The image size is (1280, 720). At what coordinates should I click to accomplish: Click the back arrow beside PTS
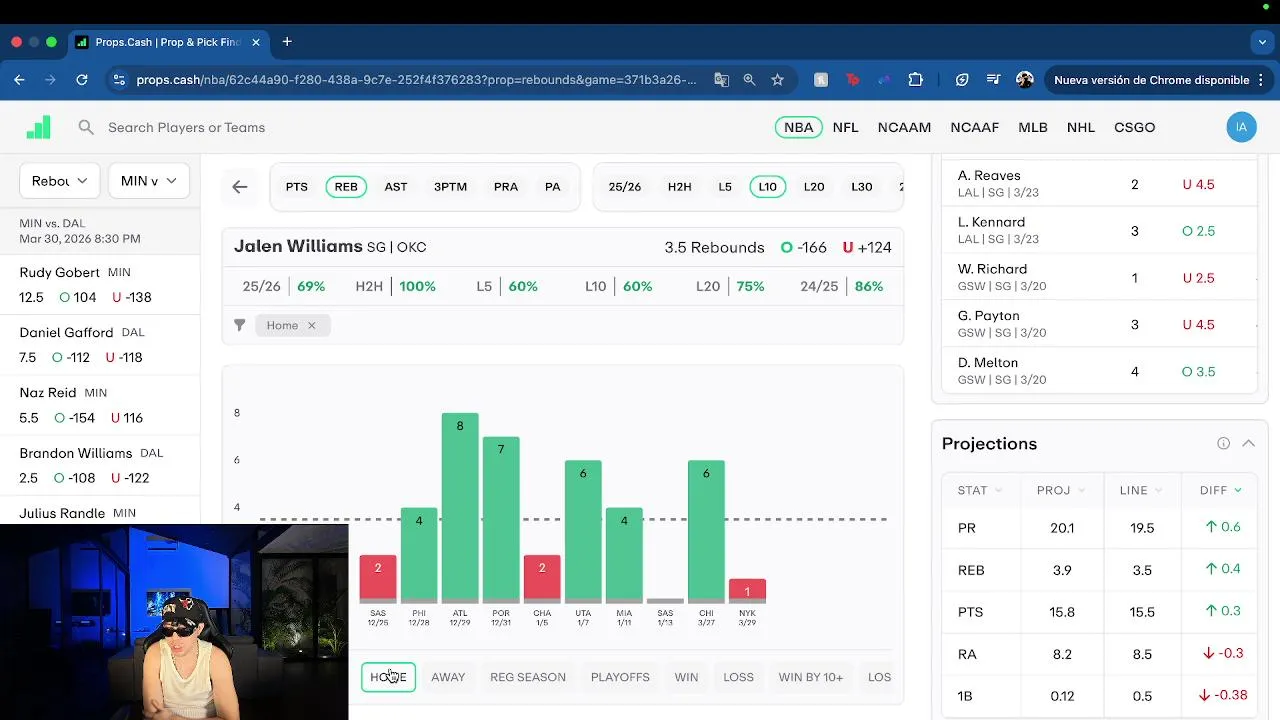(x=240, y=187)
